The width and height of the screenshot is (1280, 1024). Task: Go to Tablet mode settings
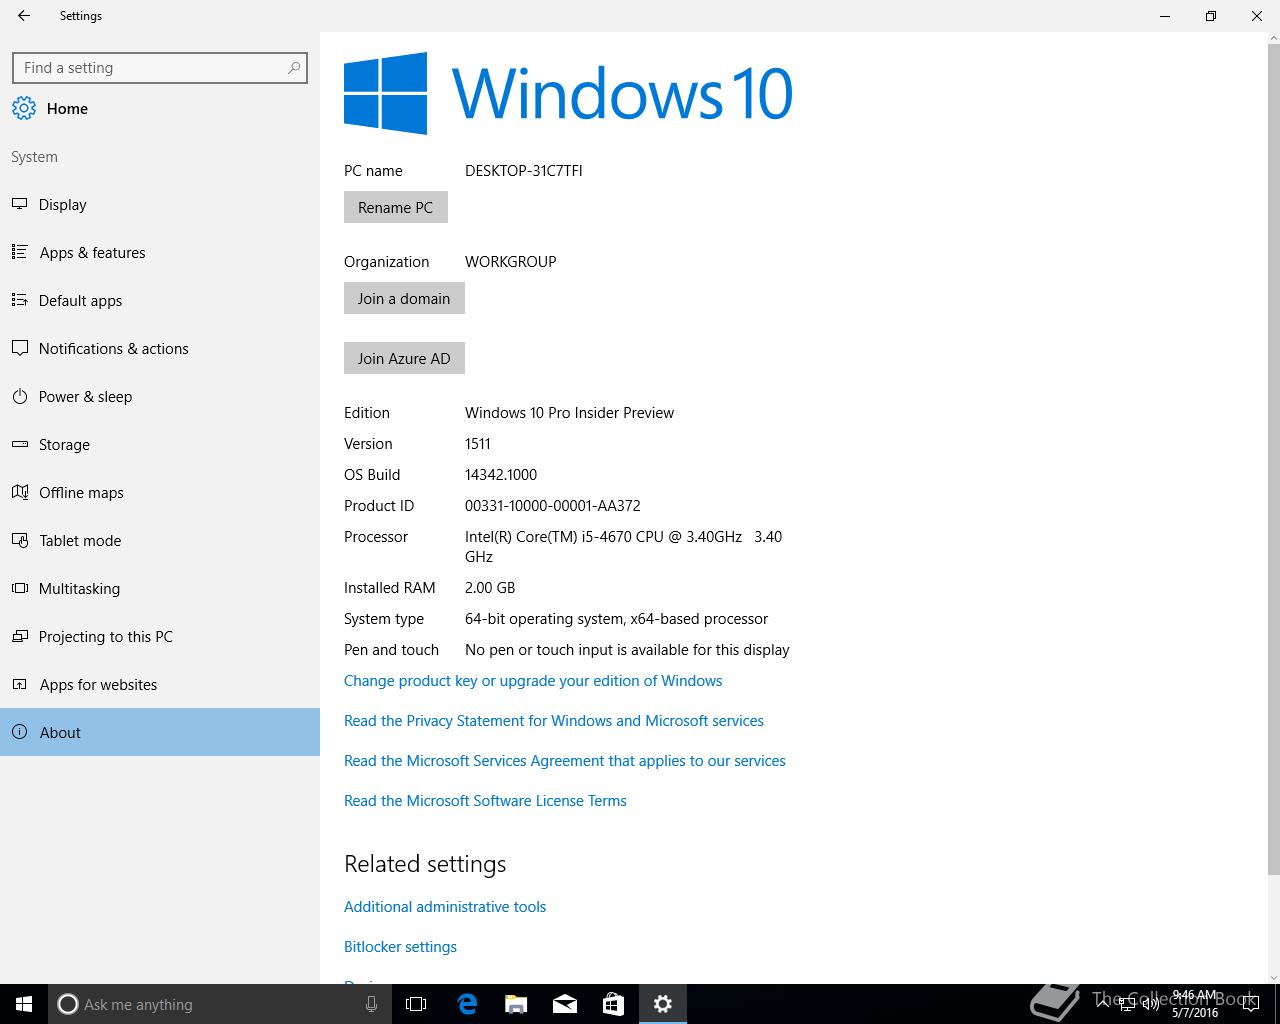(160, 541)
